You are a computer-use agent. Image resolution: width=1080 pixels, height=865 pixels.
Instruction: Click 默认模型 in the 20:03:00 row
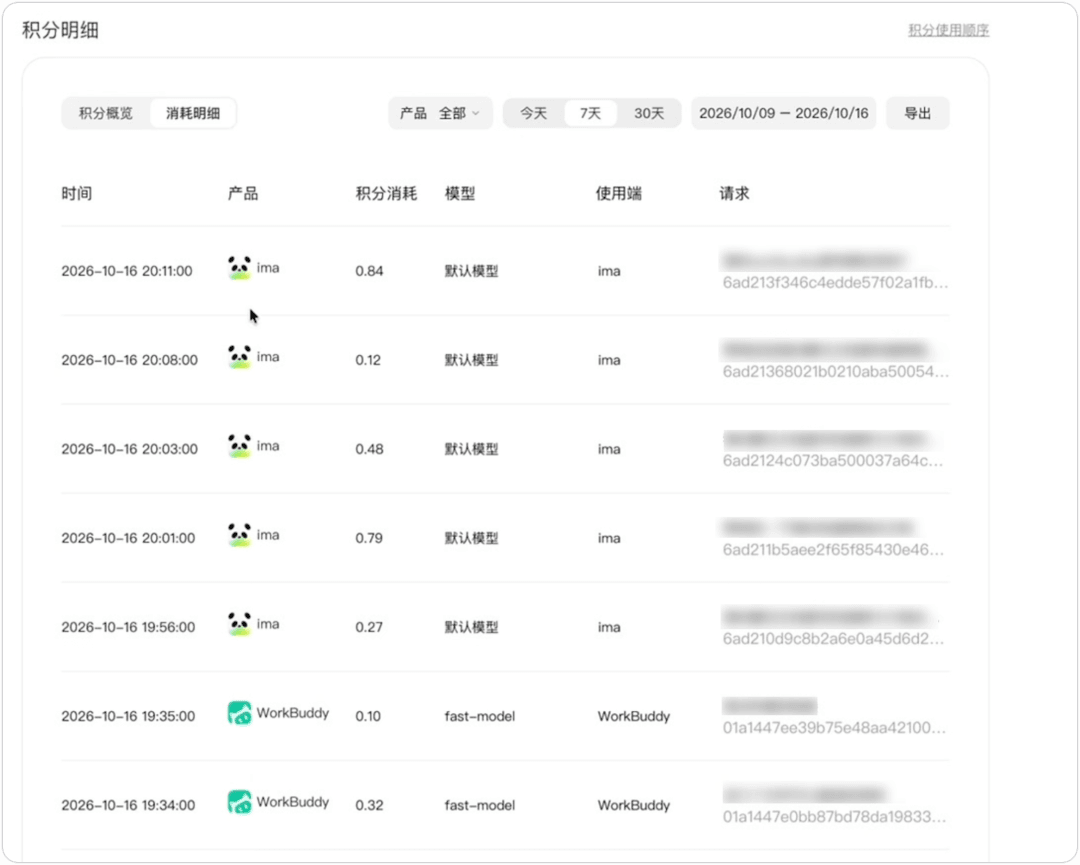(471, 449)
